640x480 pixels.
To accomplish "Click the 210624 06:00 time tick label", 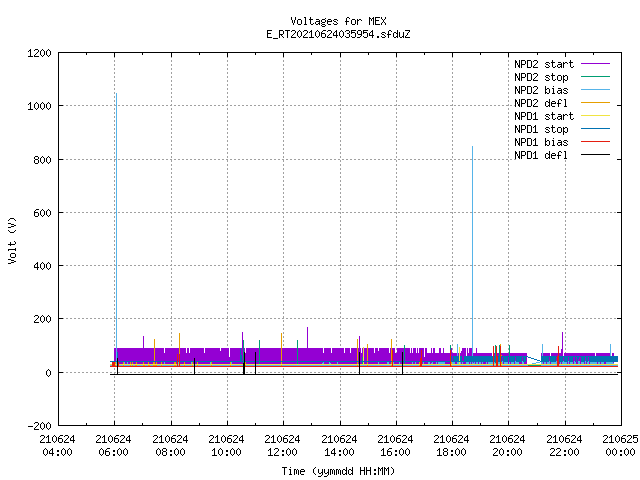I will tap(113, 446).
